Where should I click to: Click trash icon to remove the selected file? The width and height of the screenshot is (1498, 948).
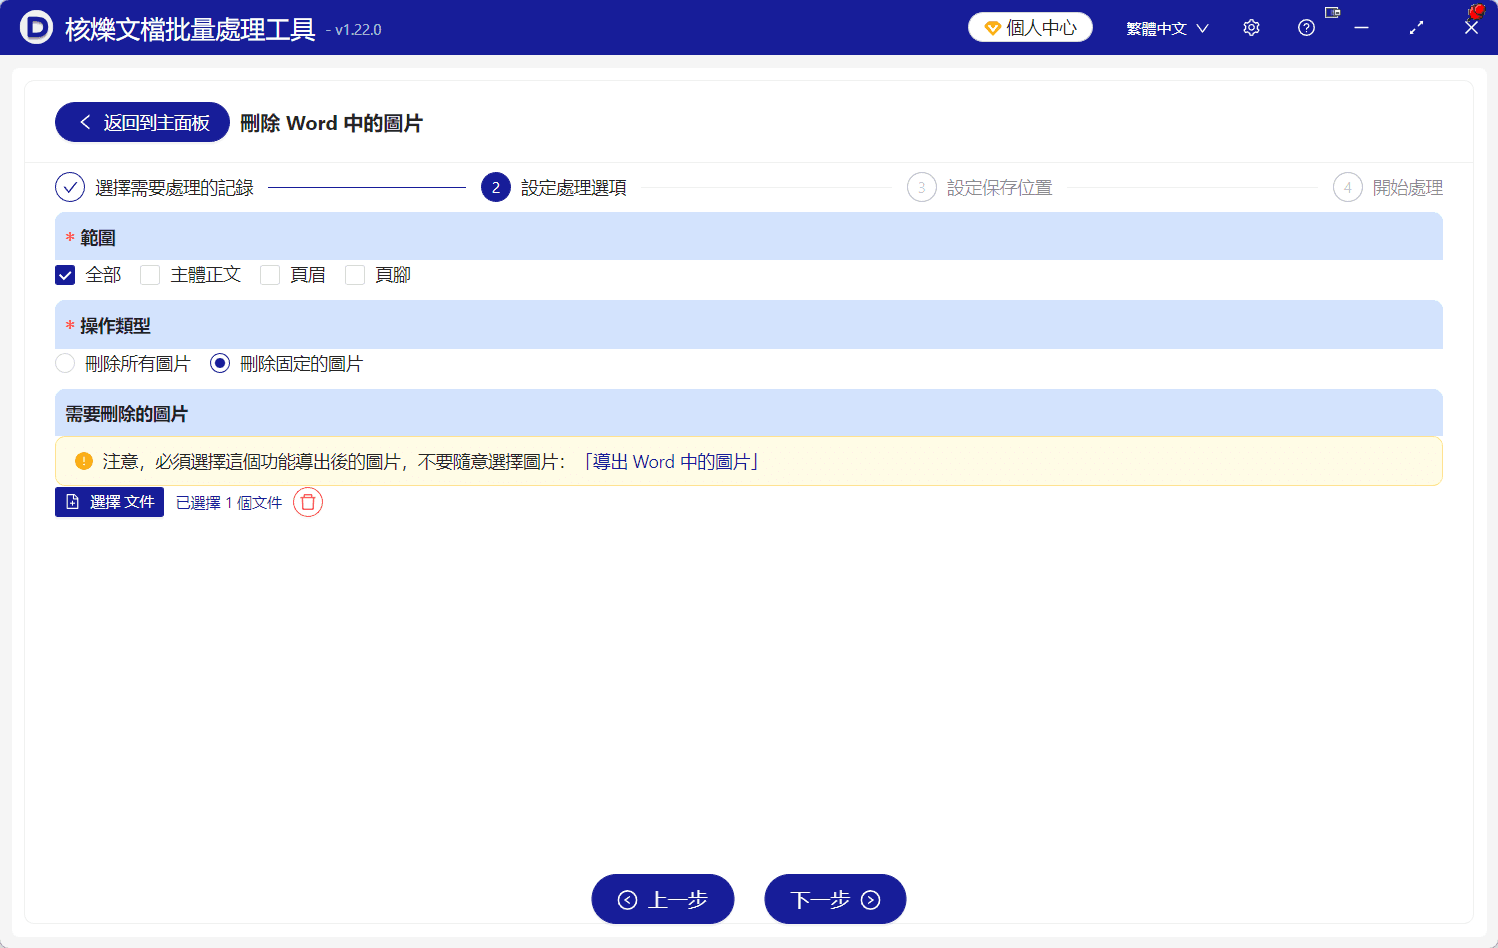point(307,502)
